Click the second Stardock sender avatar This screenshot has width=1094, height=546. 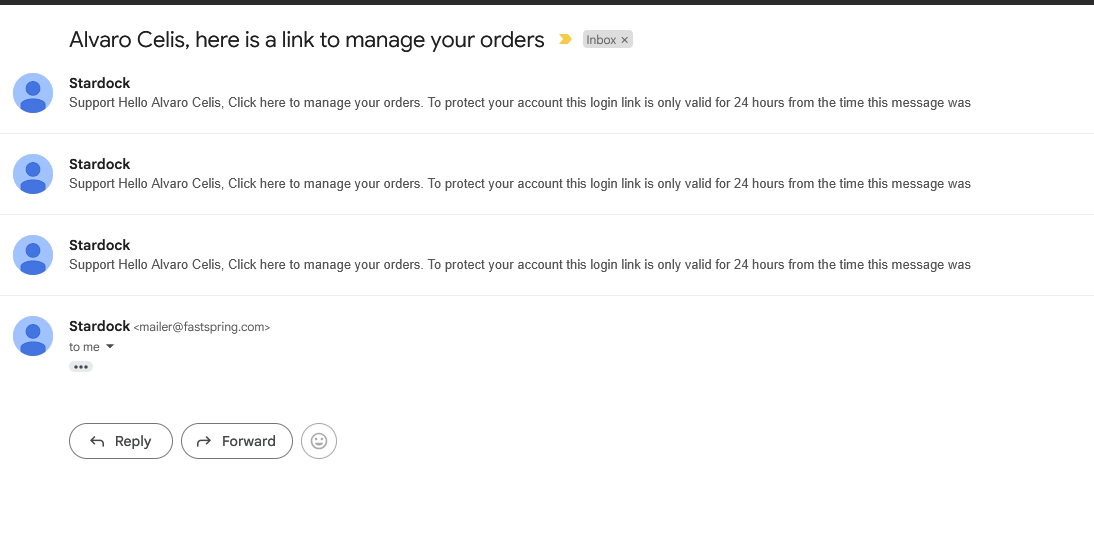[x=33, y=174]
